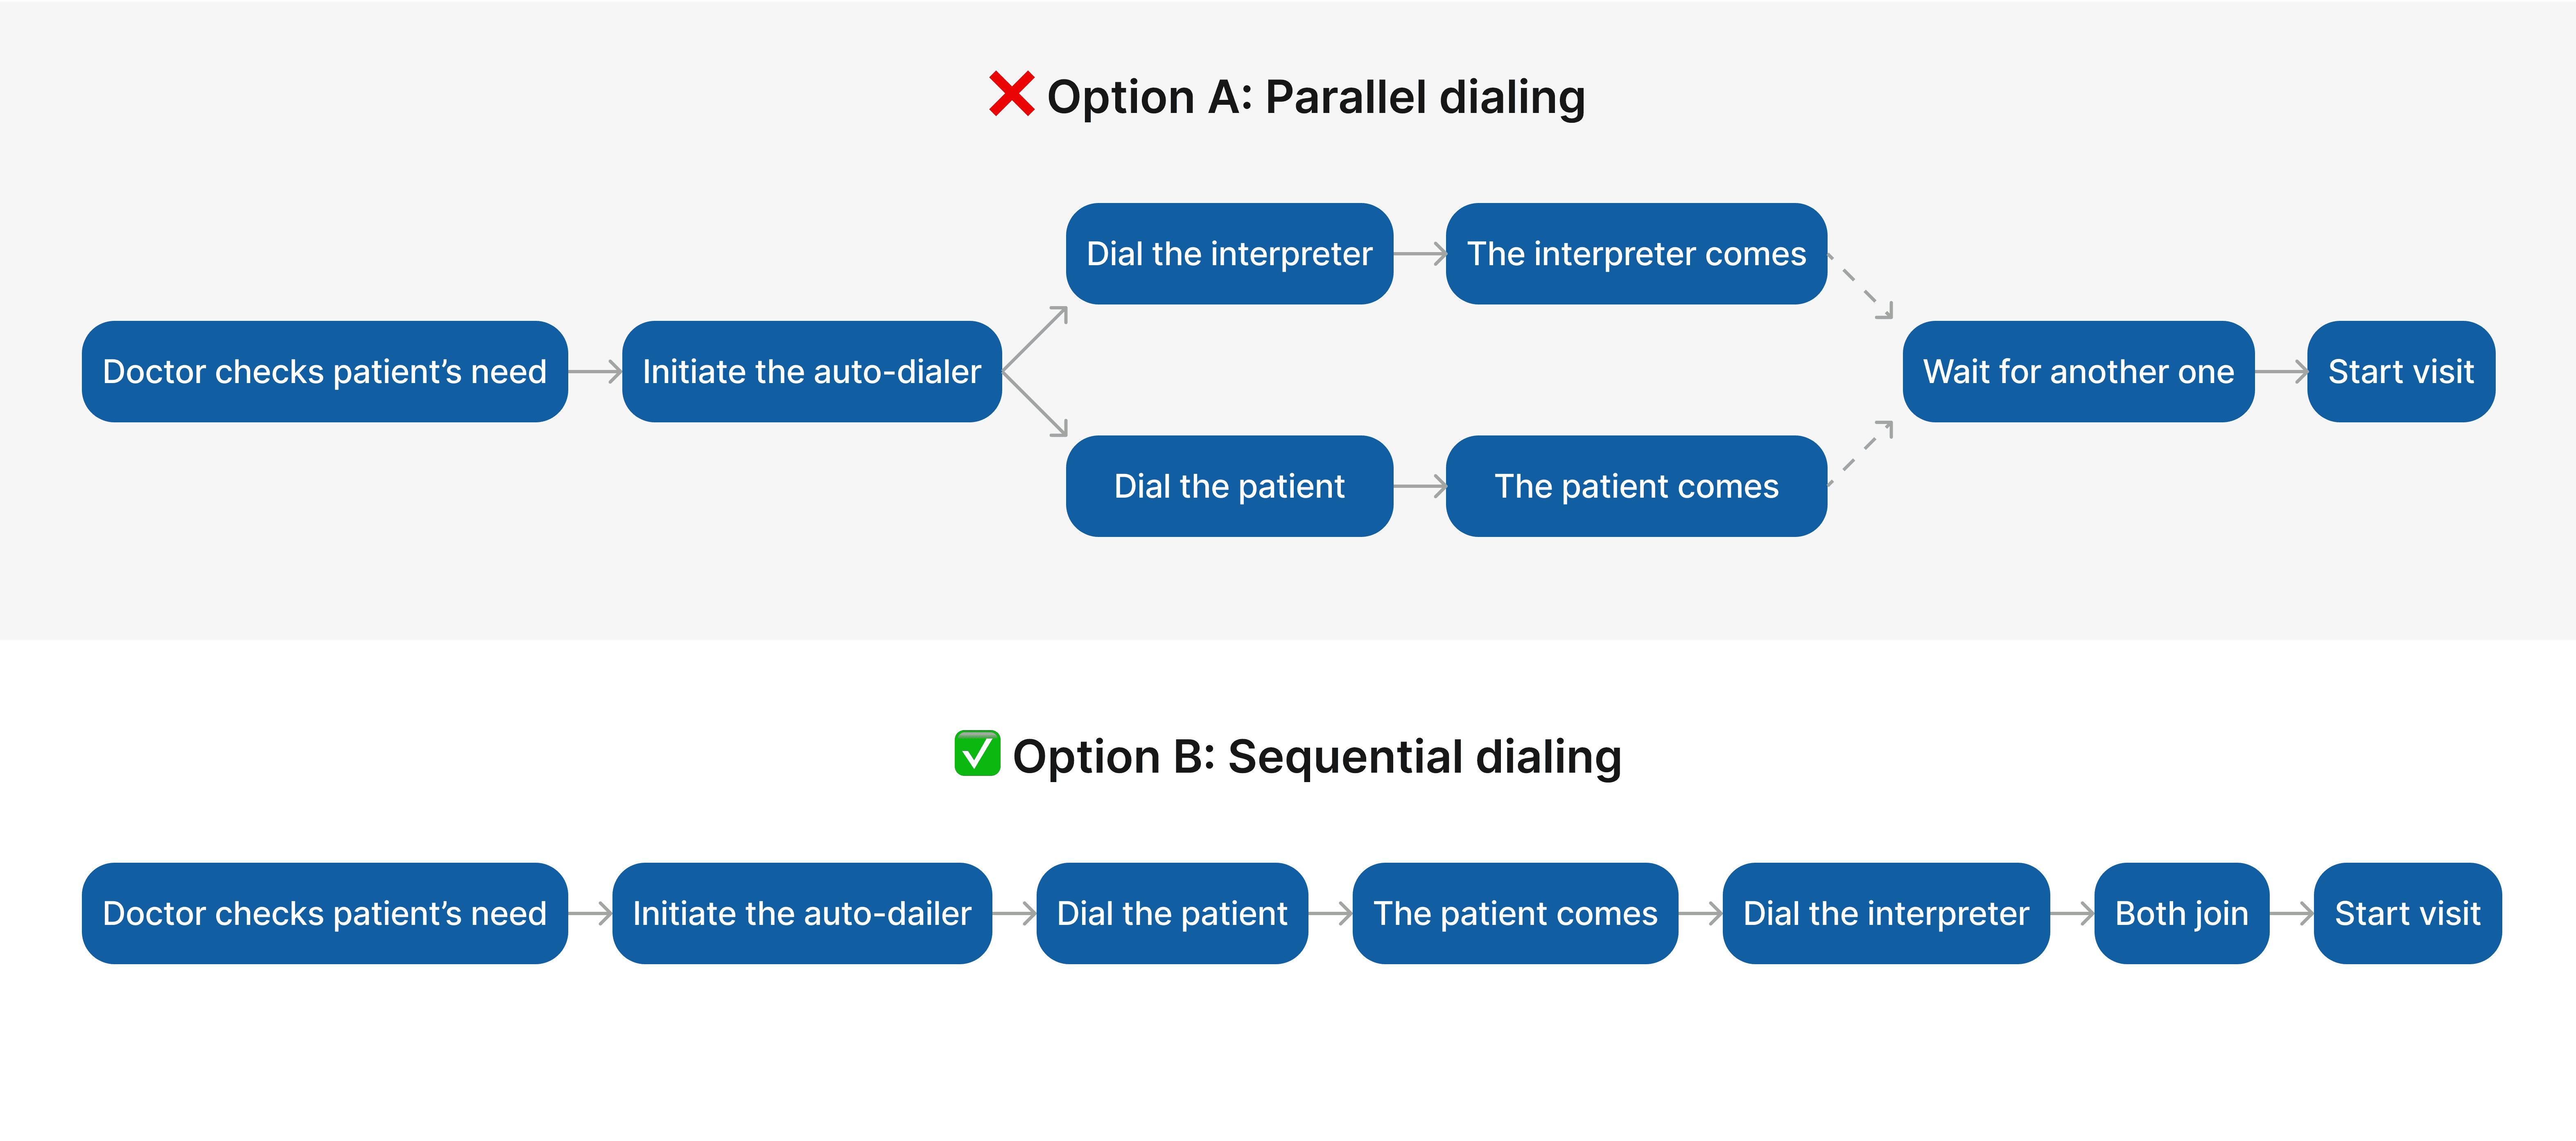Click 'Dial the interpreter' in Option B
The height and width of the screenshot is (1141, 2576).
point(1886,913)
